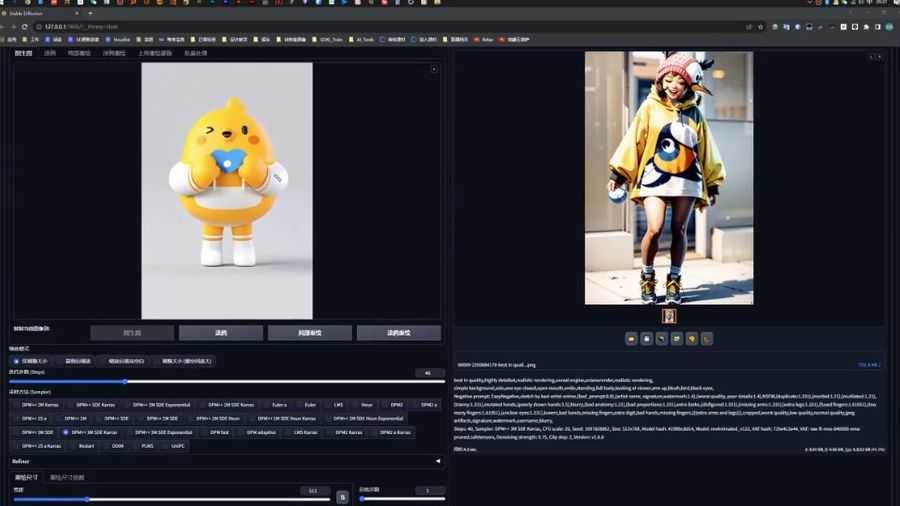Copy image to 涂鸦 button
Screen dimensions: 900x506
click(x=221, y=333)
